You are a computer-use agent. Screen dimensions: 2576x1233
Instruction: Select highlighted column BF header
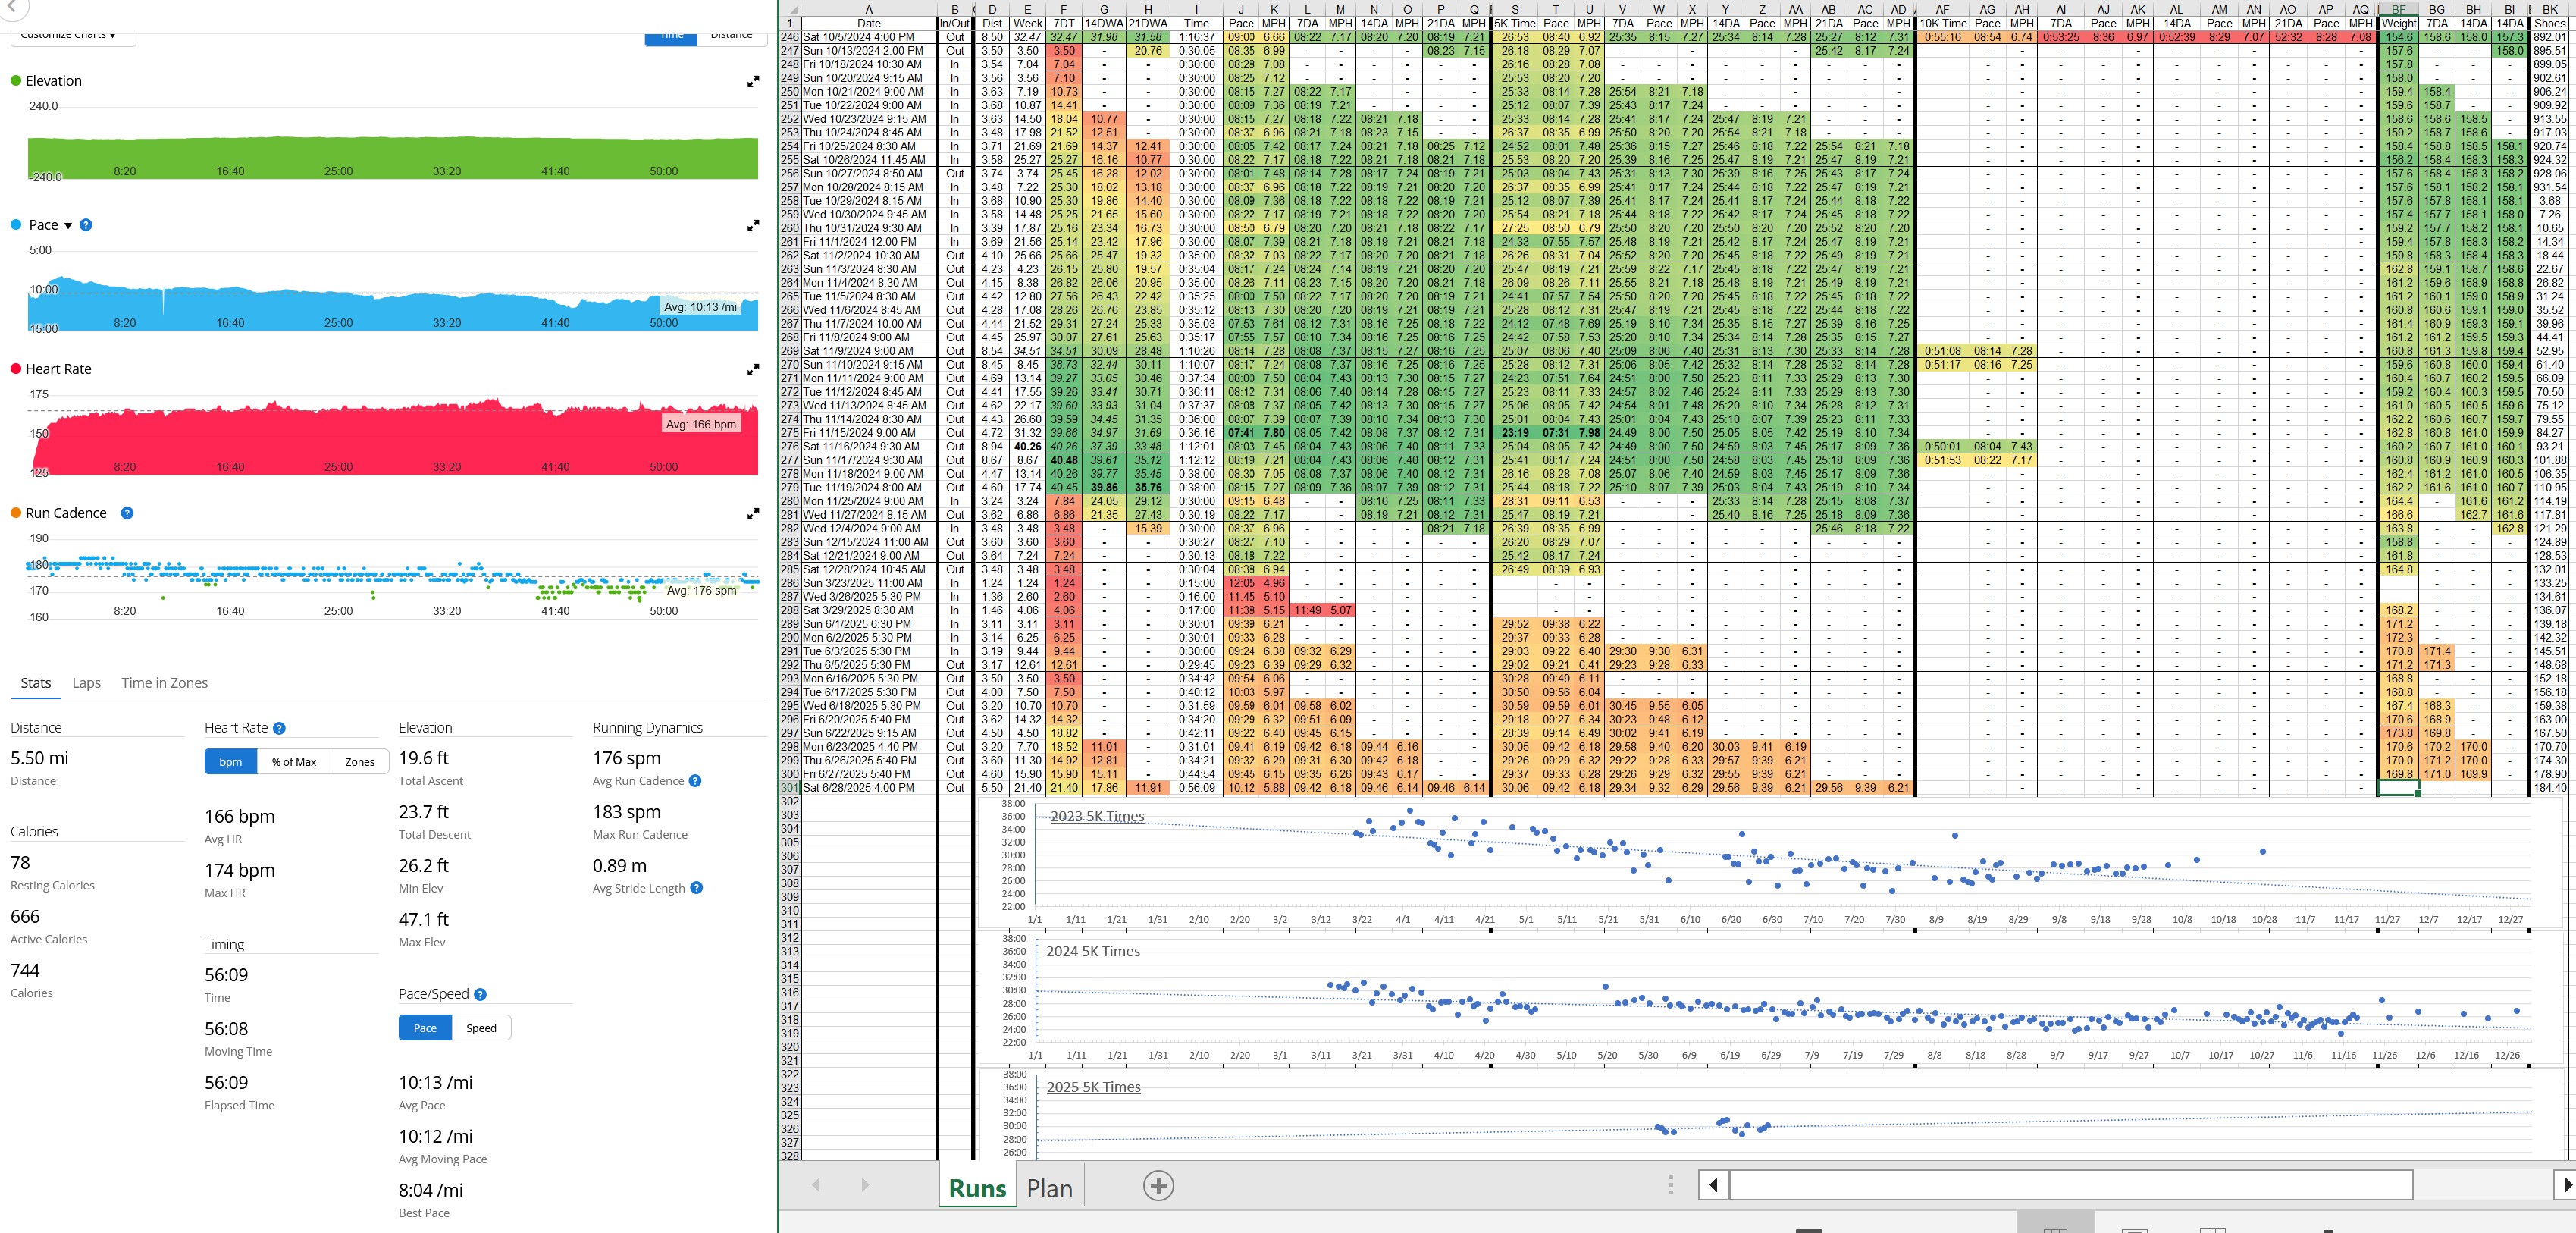click(x=2398, y=9)
